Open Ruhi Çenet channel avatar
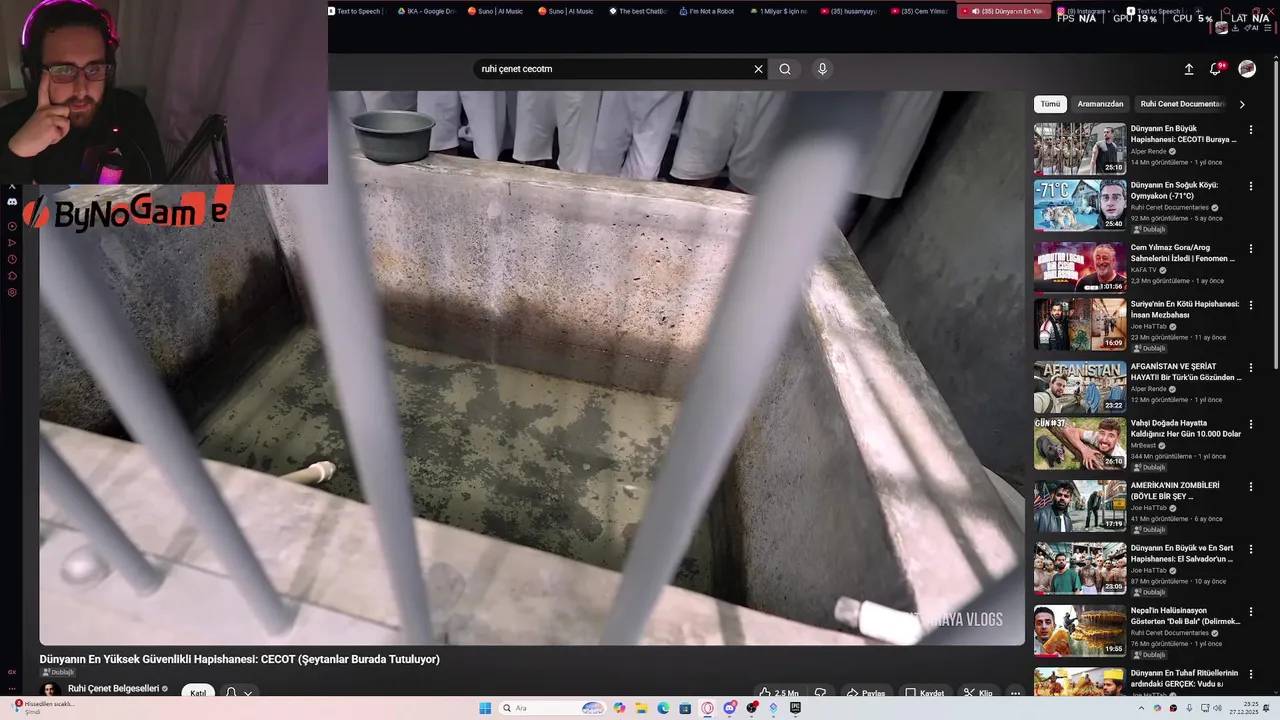 [50, 690]
